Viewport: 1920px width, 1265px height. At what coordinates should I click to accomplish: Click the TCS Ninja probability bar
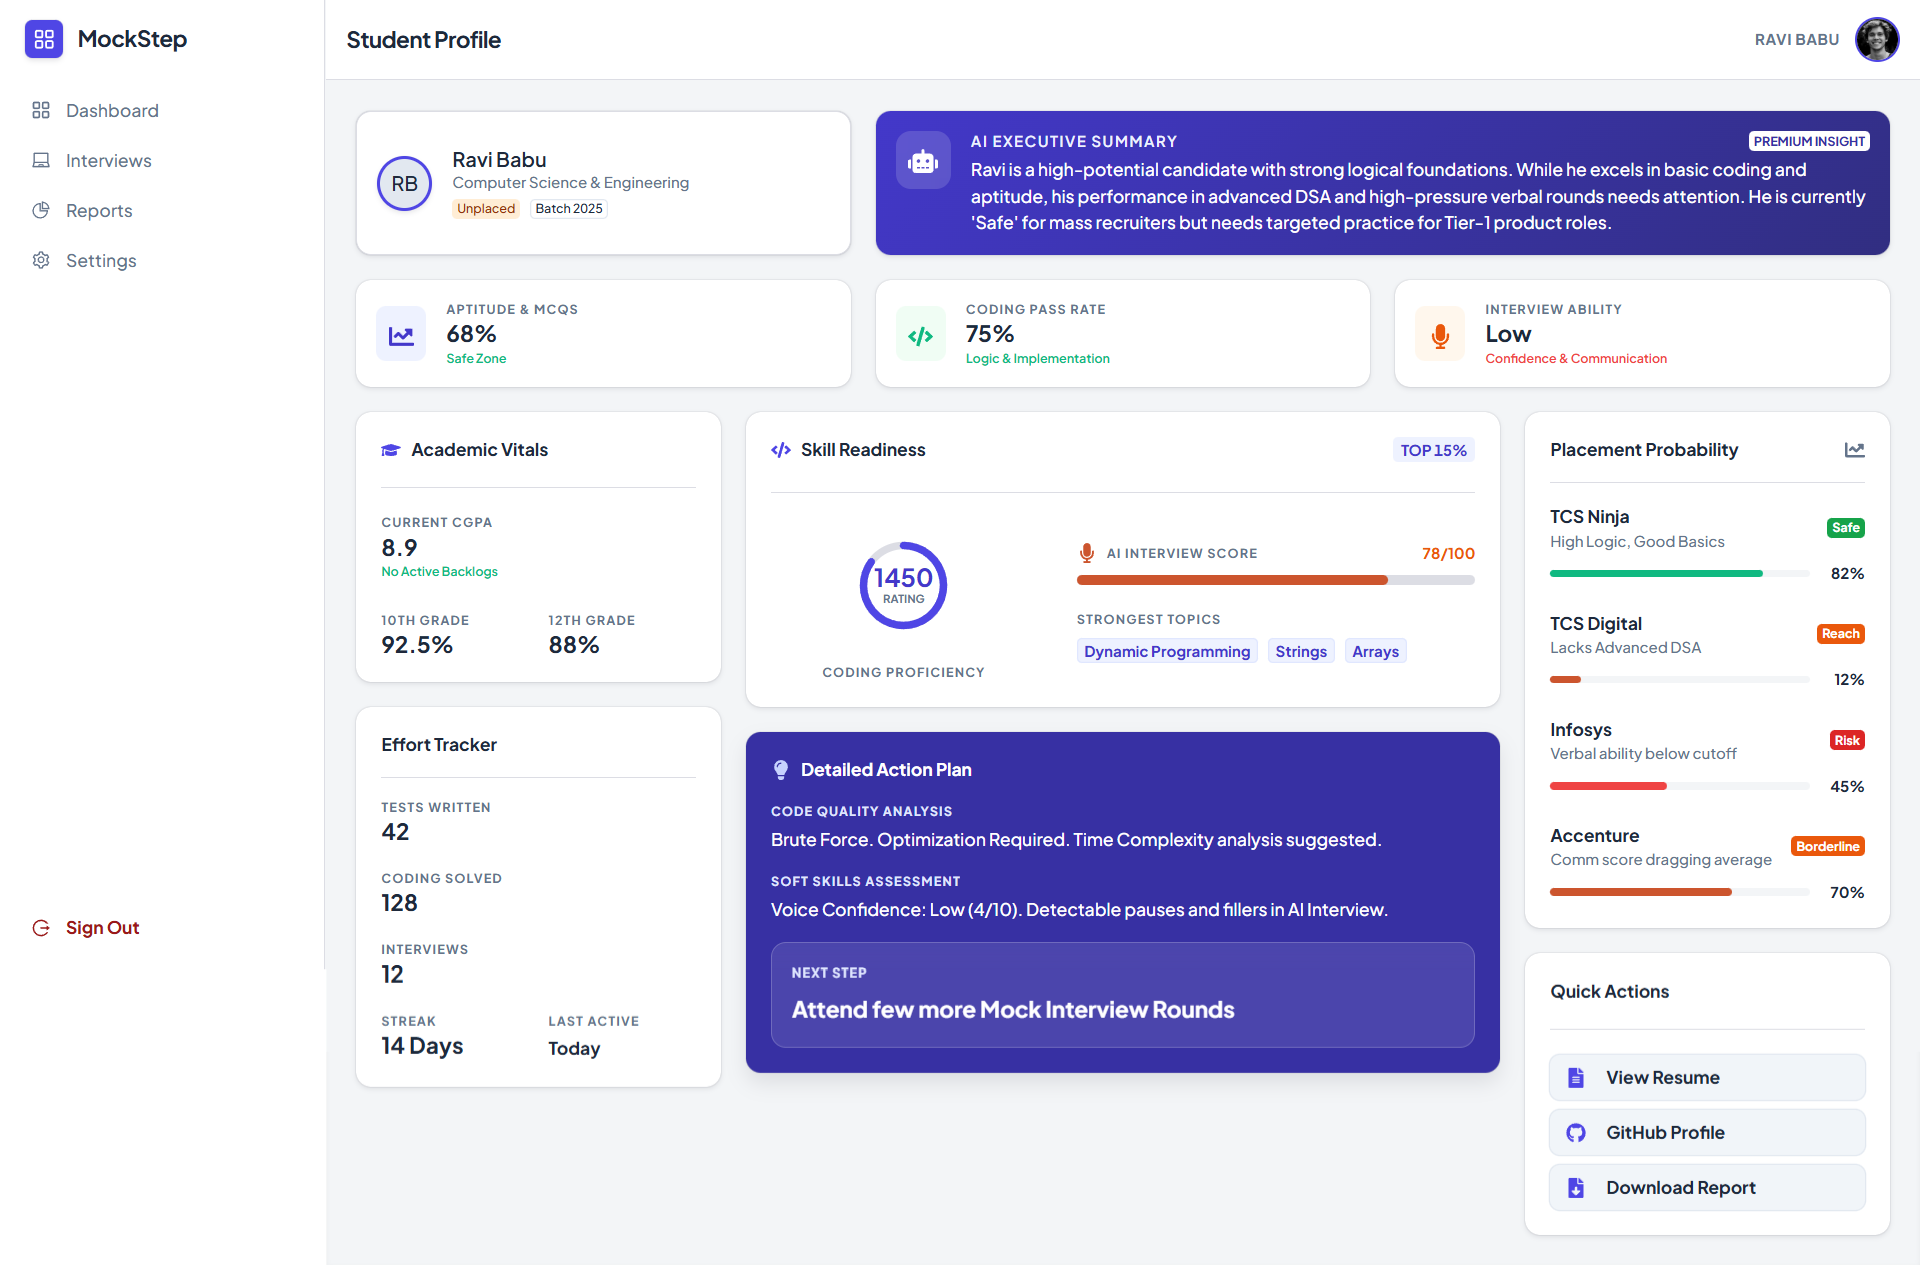1679,574
